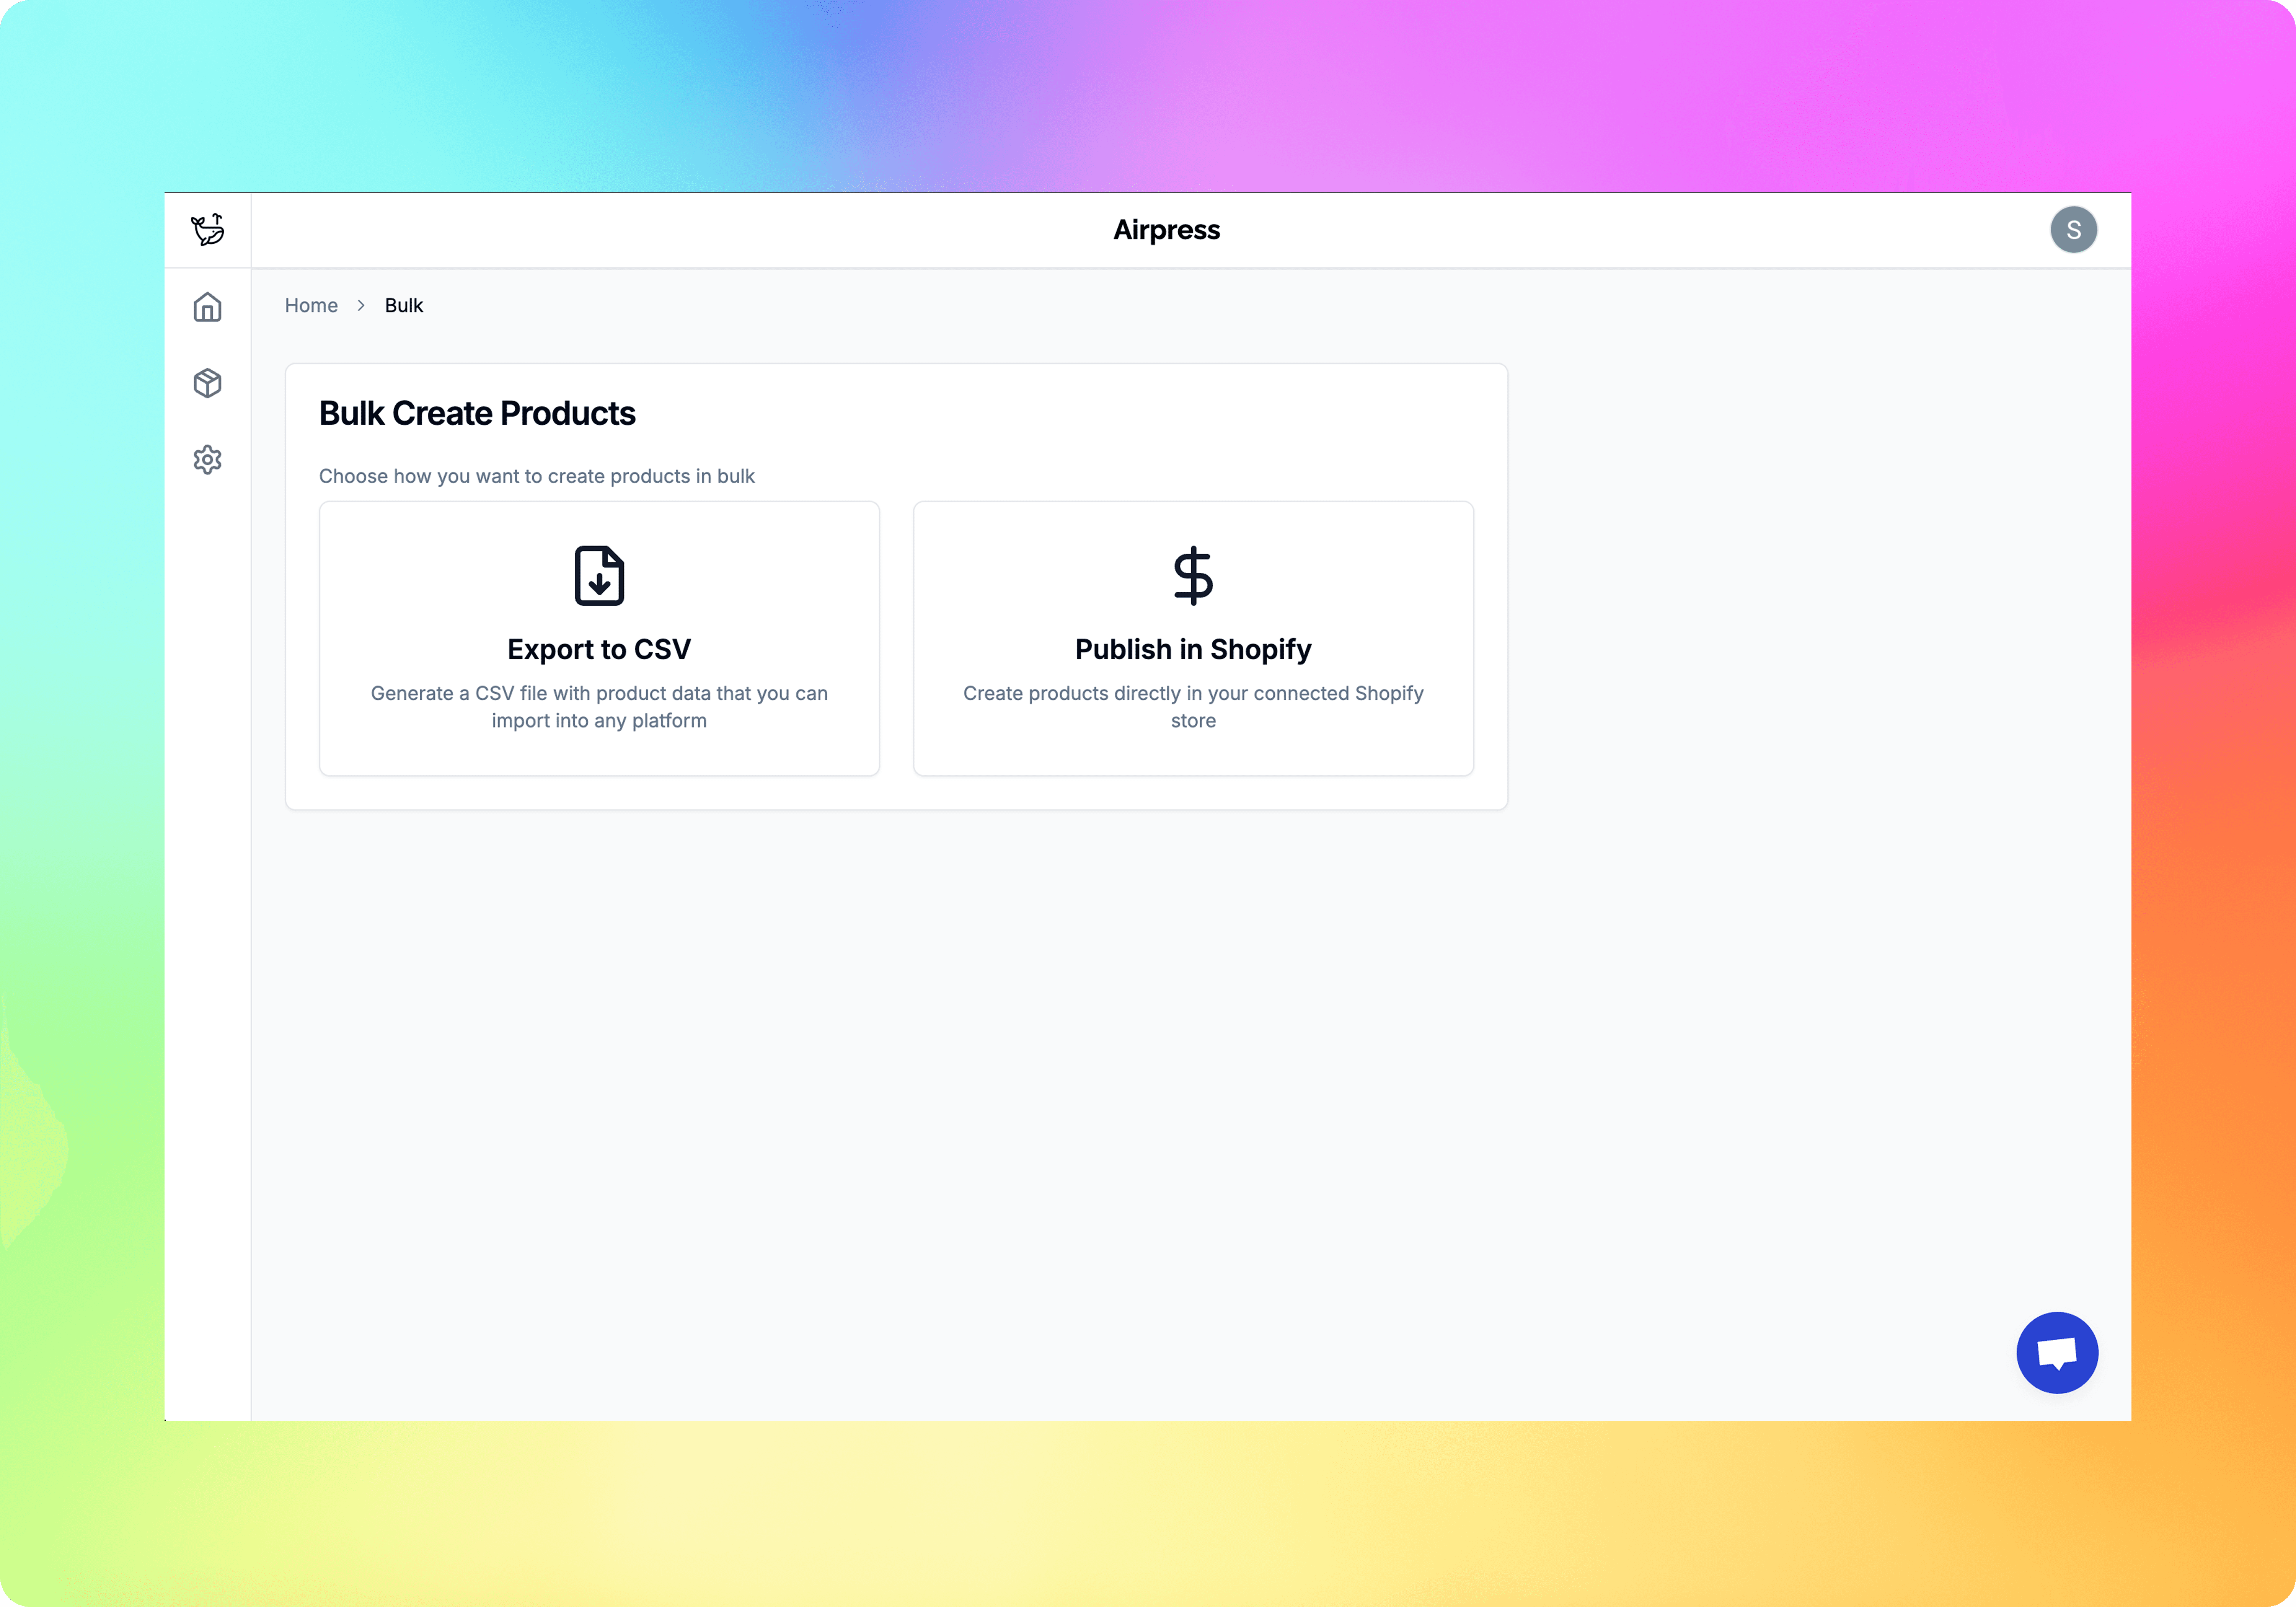Open the Settings gear icon in sidebar
The height and width of the screenshot is (1607, 2296).
click(207, 460)
